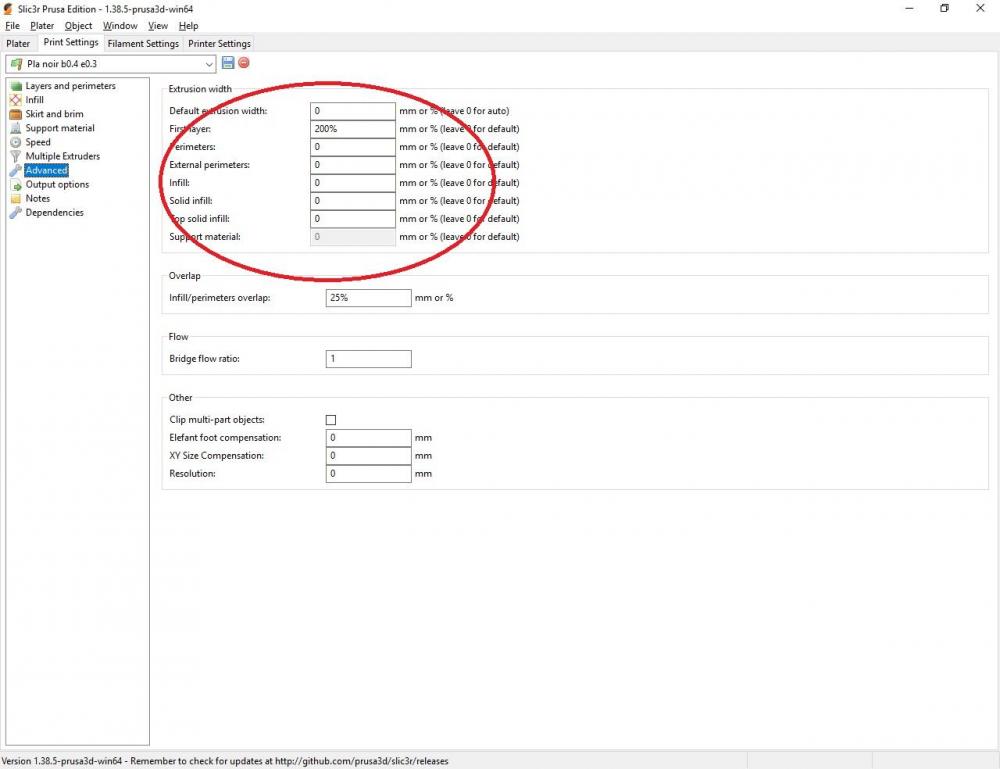Click the Solid infill width field
Viewport: 1000px width, 769px height.
(353, 201)
